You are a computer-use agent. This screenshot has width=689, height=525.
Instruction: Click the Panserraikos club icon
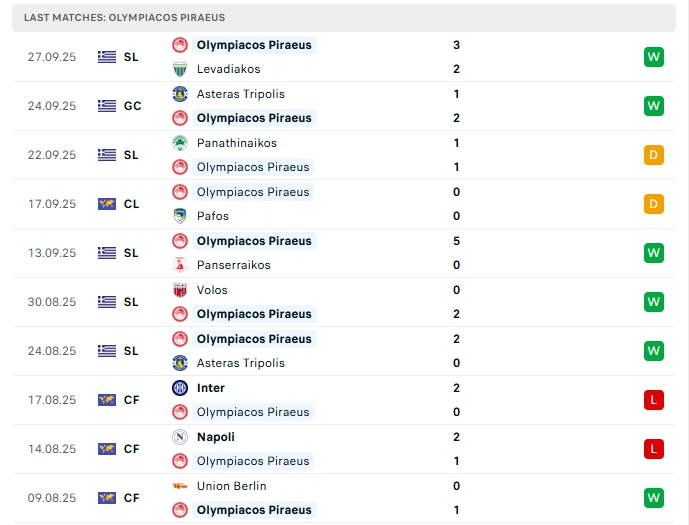tap(180, 265)
